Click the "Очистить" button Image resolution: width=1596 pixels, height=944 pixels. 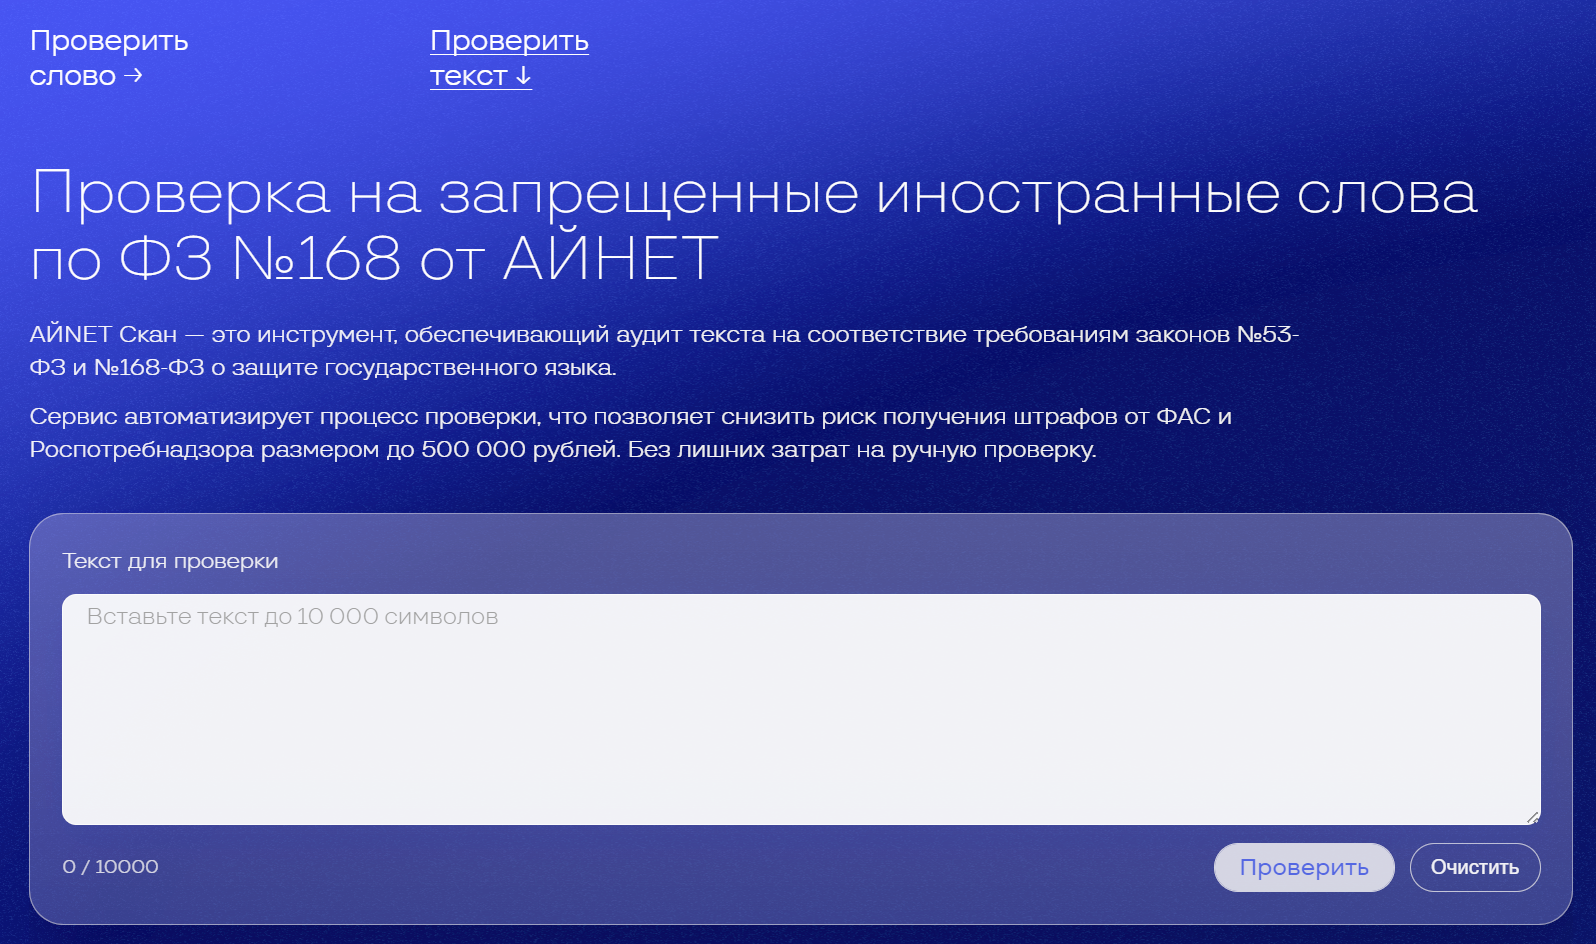pos(1475,867)
